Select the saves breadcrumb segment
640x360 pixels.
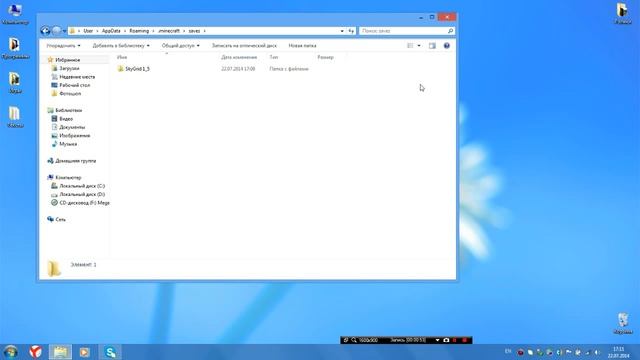pos(194,31)
